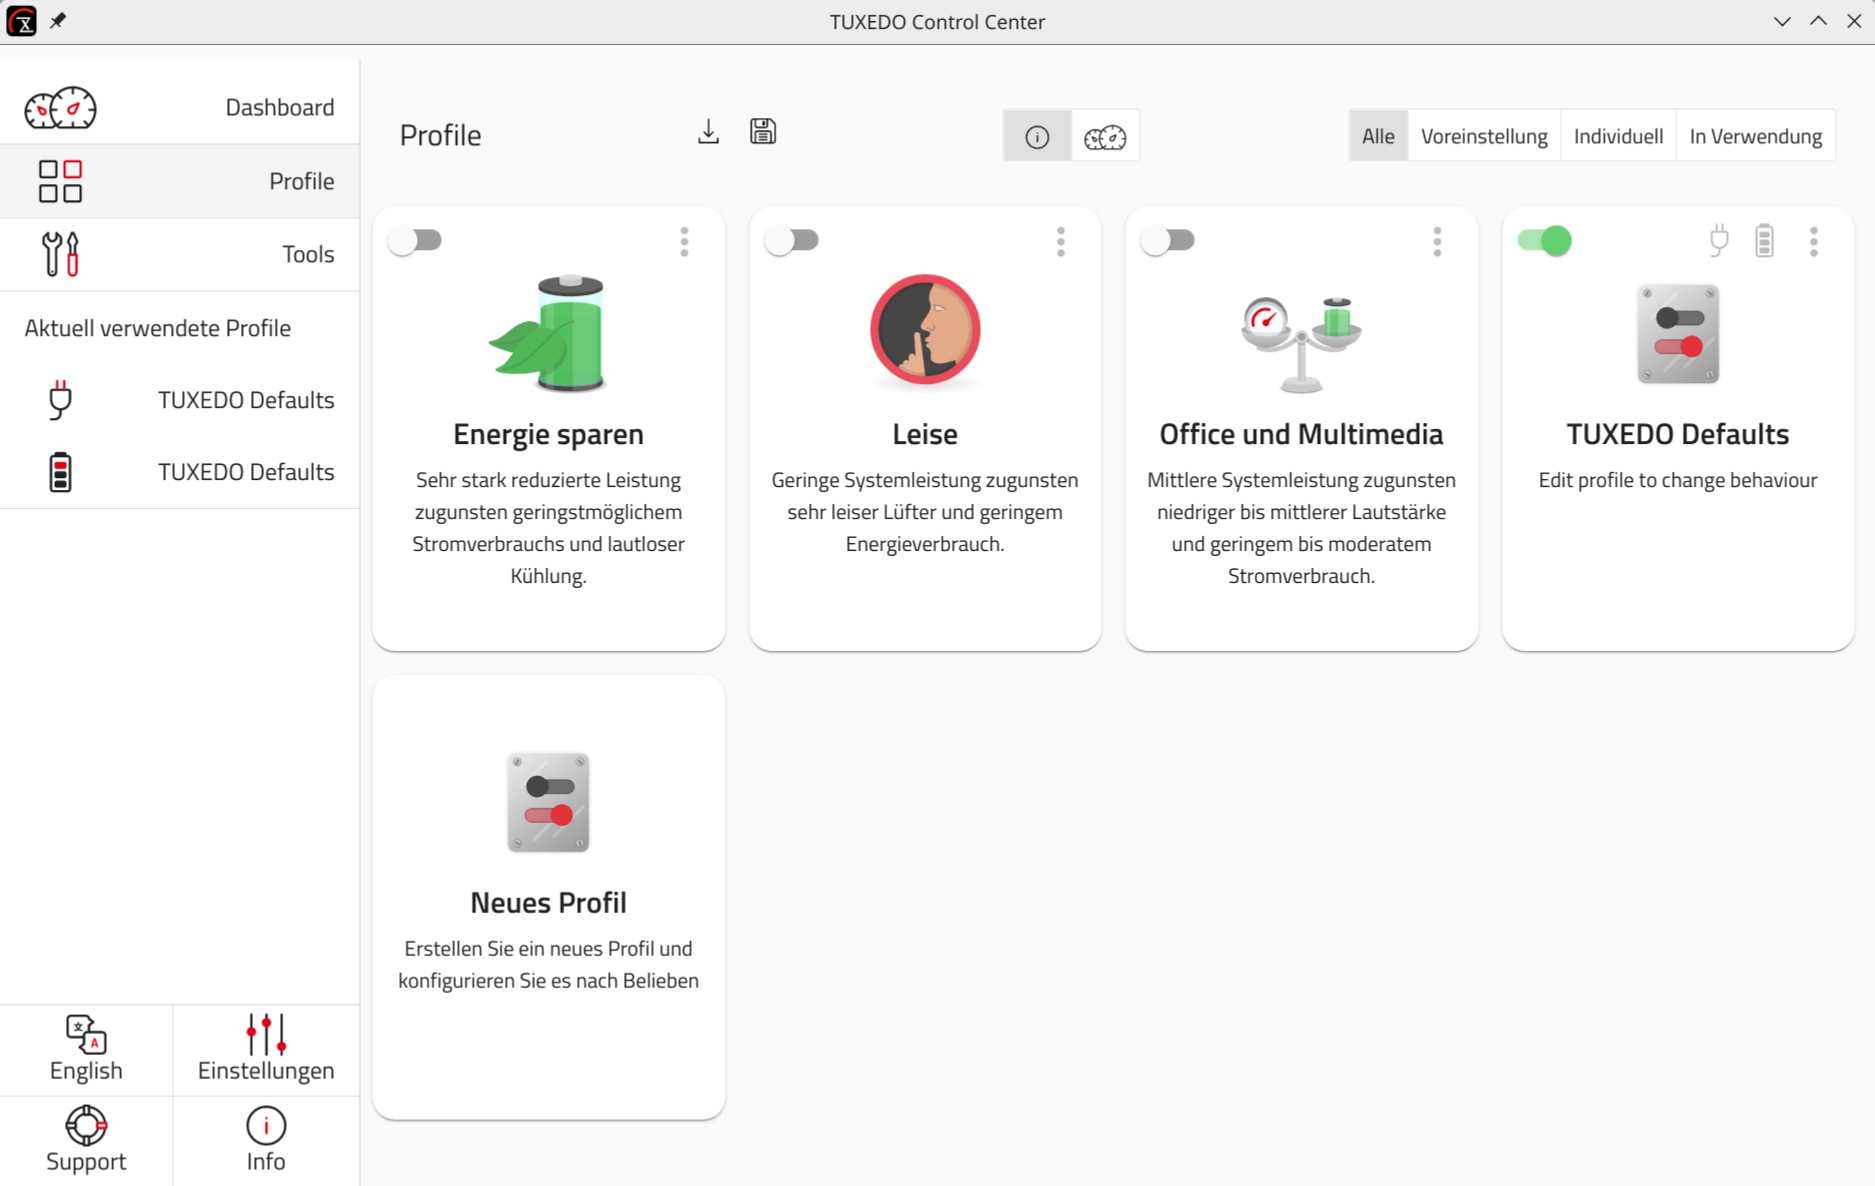1875x1186 pixels.
Task: Click the Profile grid icon in sidebar
Action: 60,181
